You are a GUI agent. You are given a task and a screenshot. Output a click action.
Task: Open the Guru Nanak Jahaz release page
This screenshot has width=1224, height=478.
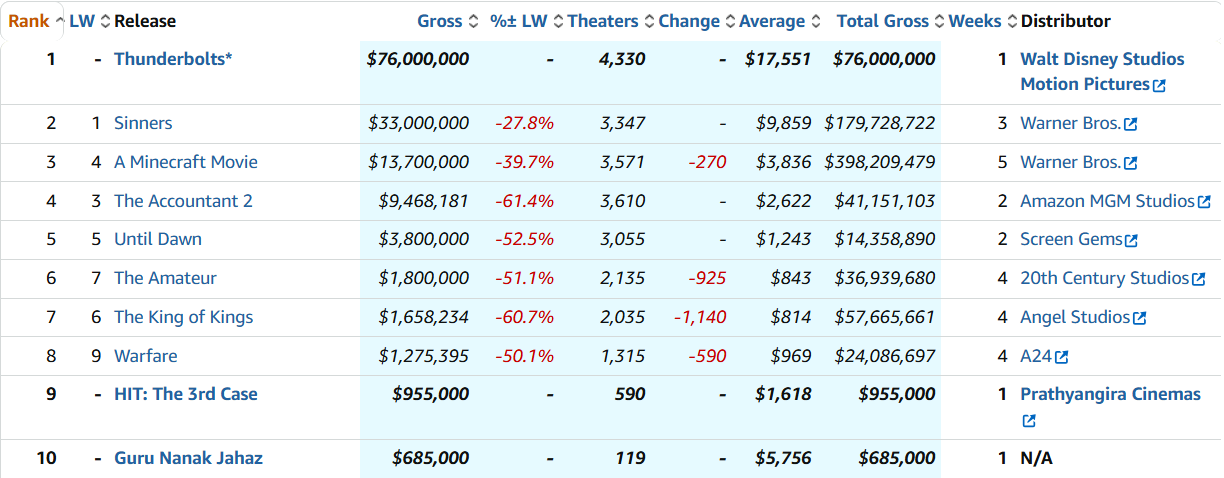click(188, 458)
